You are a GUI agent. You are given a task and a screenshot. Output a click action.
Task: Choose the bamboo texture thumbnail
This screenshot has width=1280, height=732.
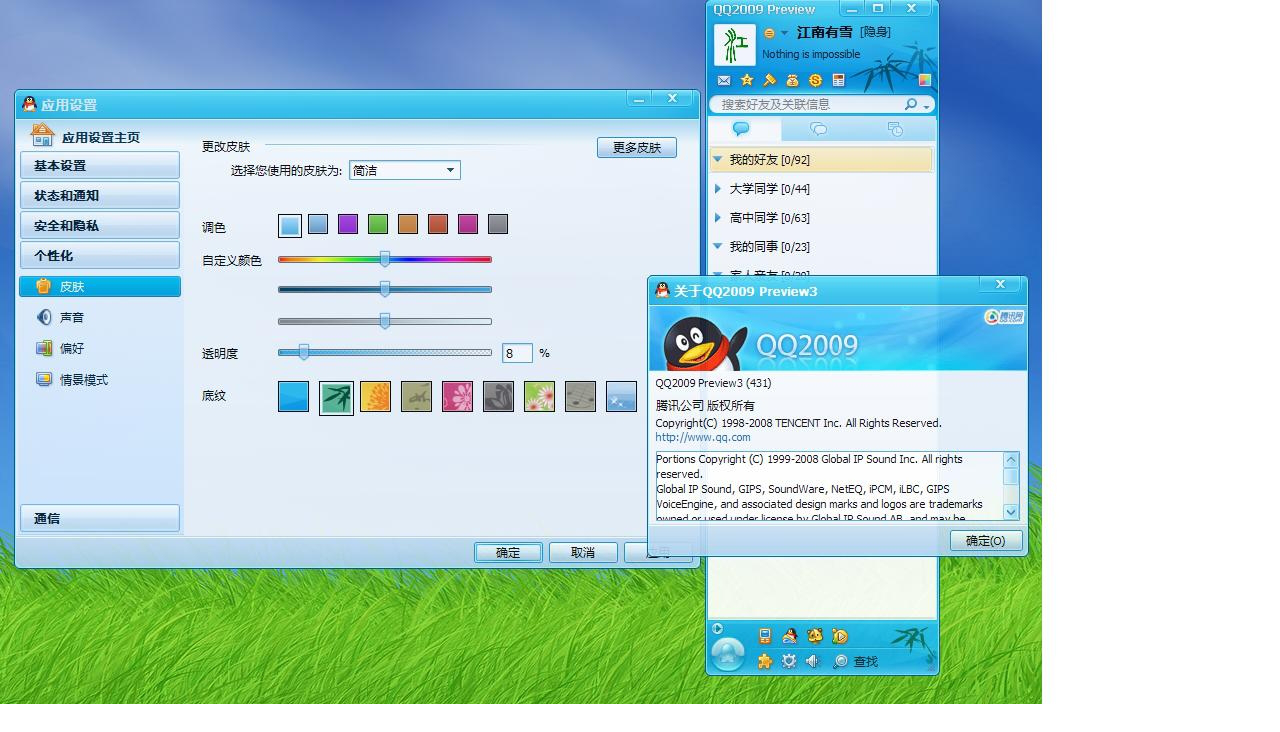336,397
